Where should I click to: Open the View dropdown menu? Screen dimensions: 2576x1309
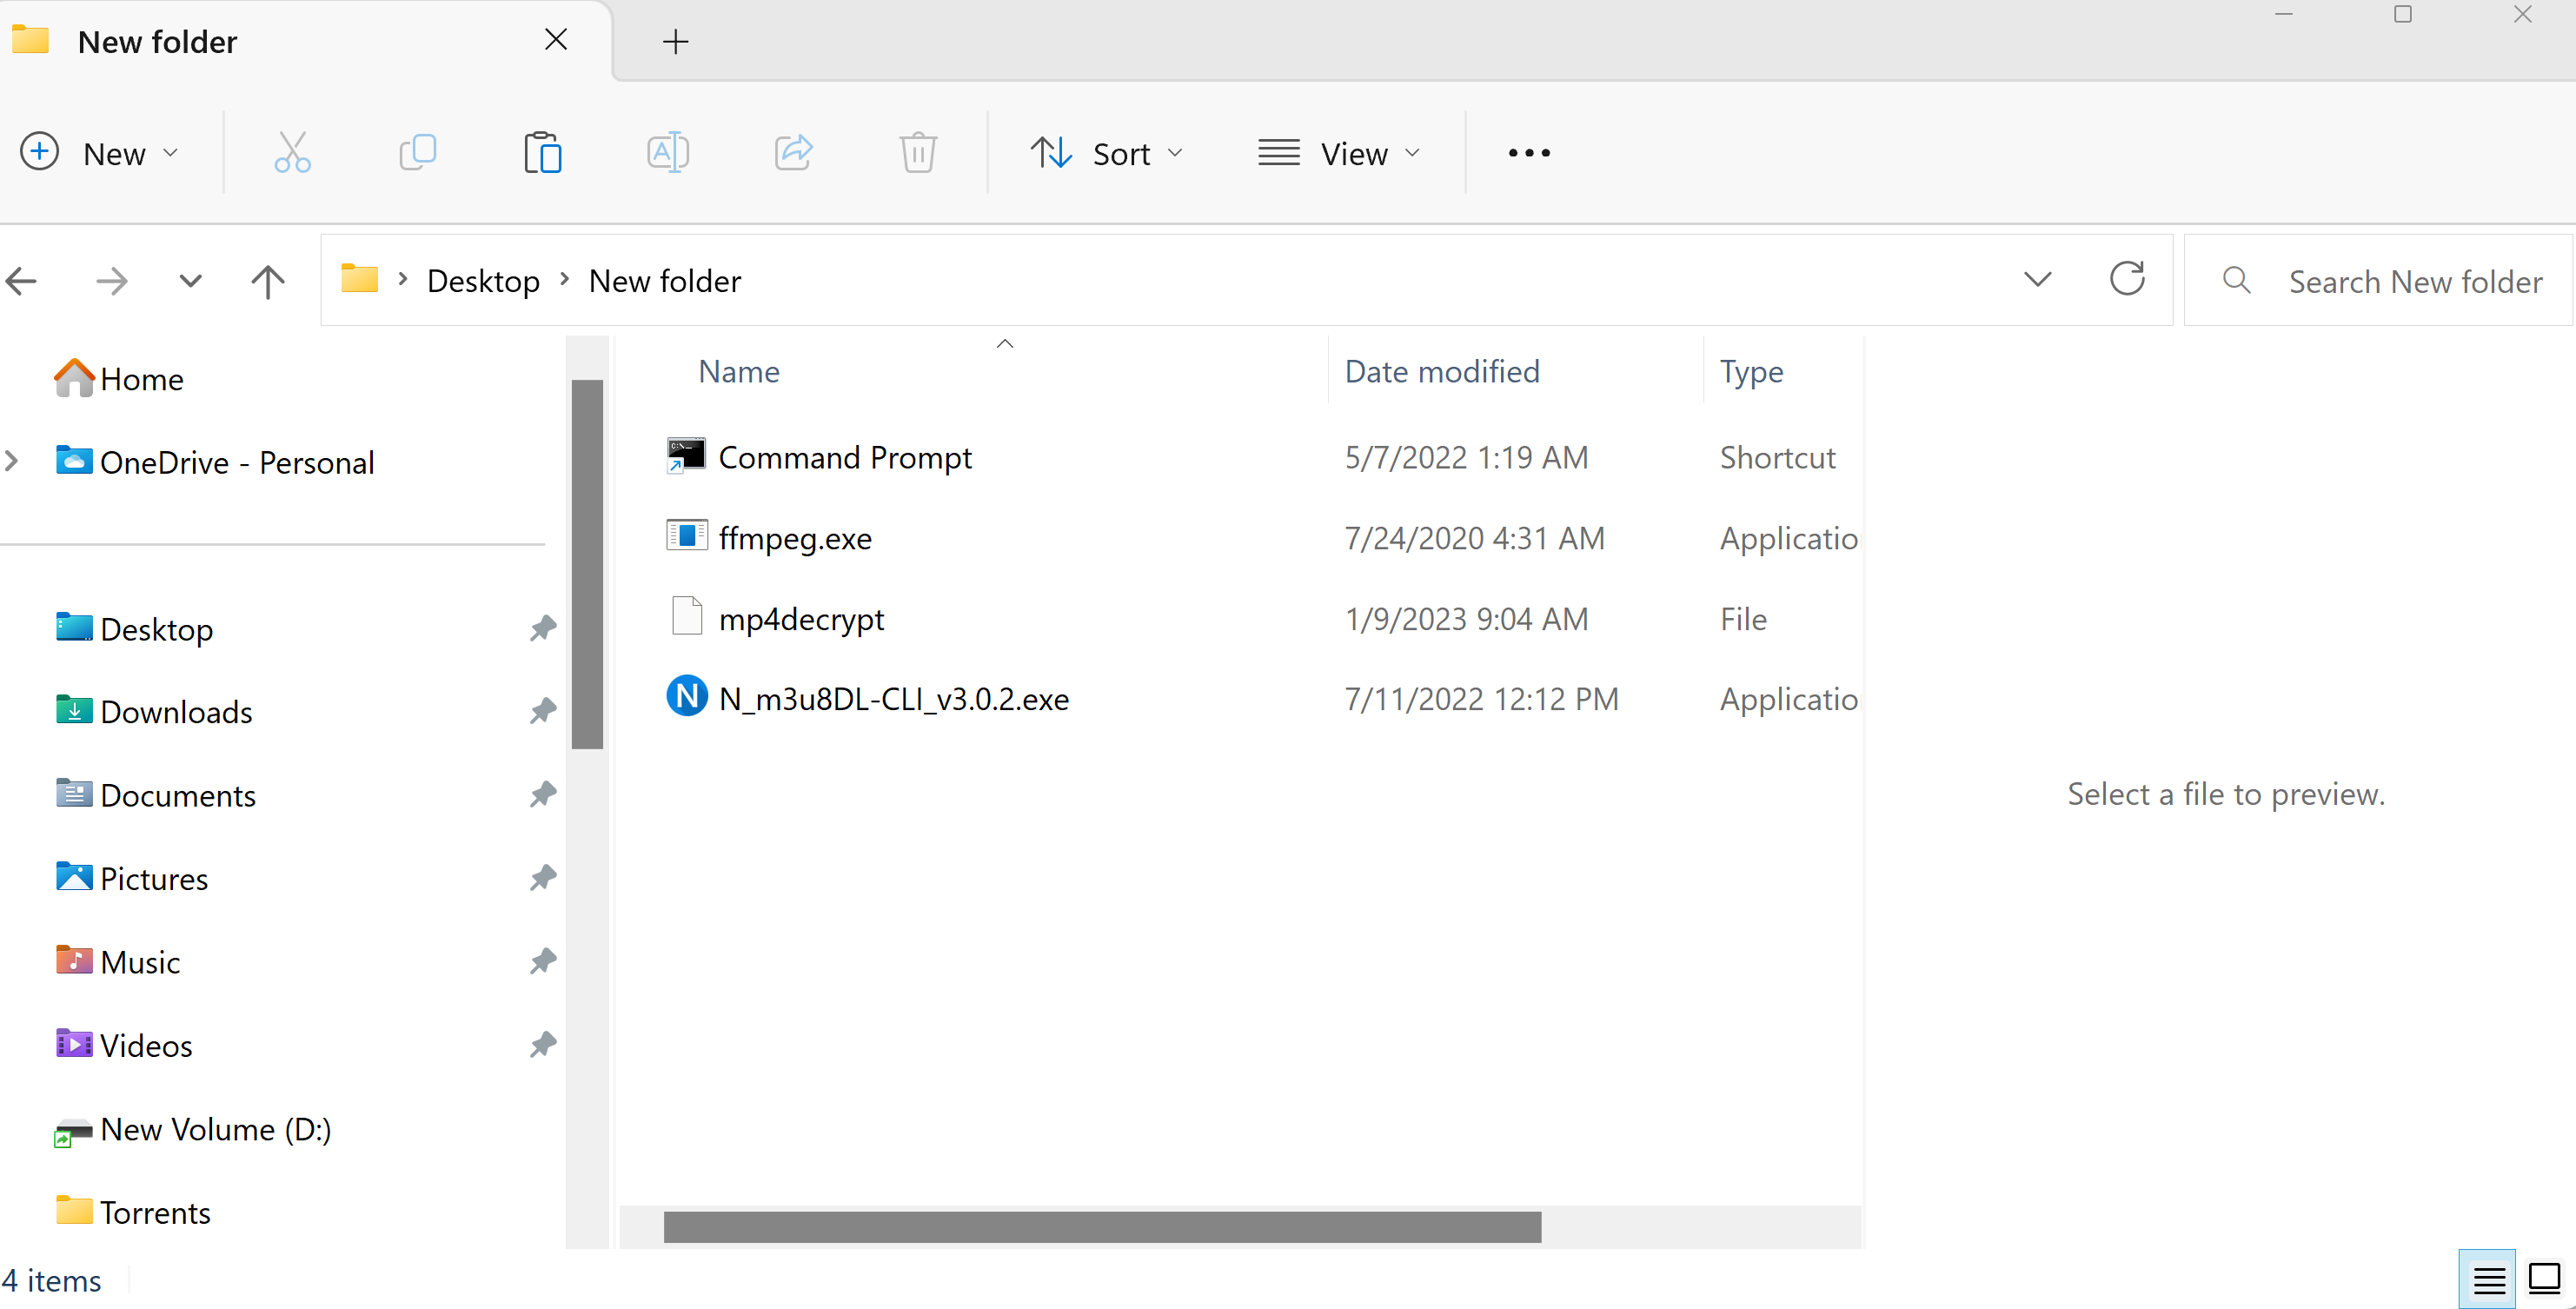coord(1339,153)
